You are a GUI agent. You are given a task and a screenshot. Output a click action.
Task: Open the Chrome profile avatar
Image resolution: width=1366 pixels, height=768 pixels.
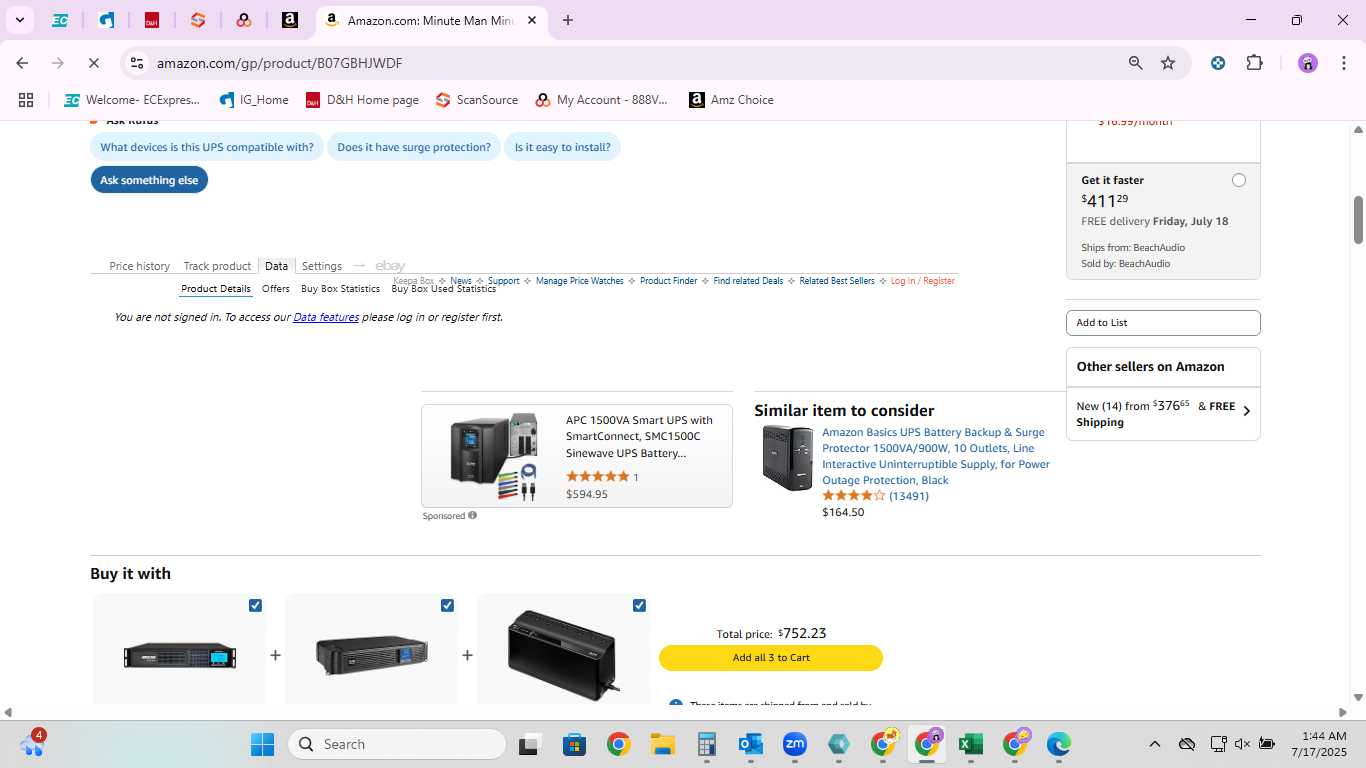(x=1308, y=63)
